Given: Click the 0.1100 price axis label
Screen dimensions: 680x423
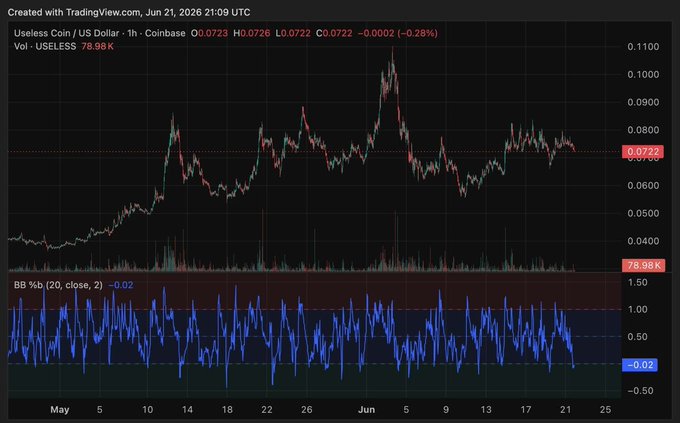Looking at the screenshot, I should 643,46.
